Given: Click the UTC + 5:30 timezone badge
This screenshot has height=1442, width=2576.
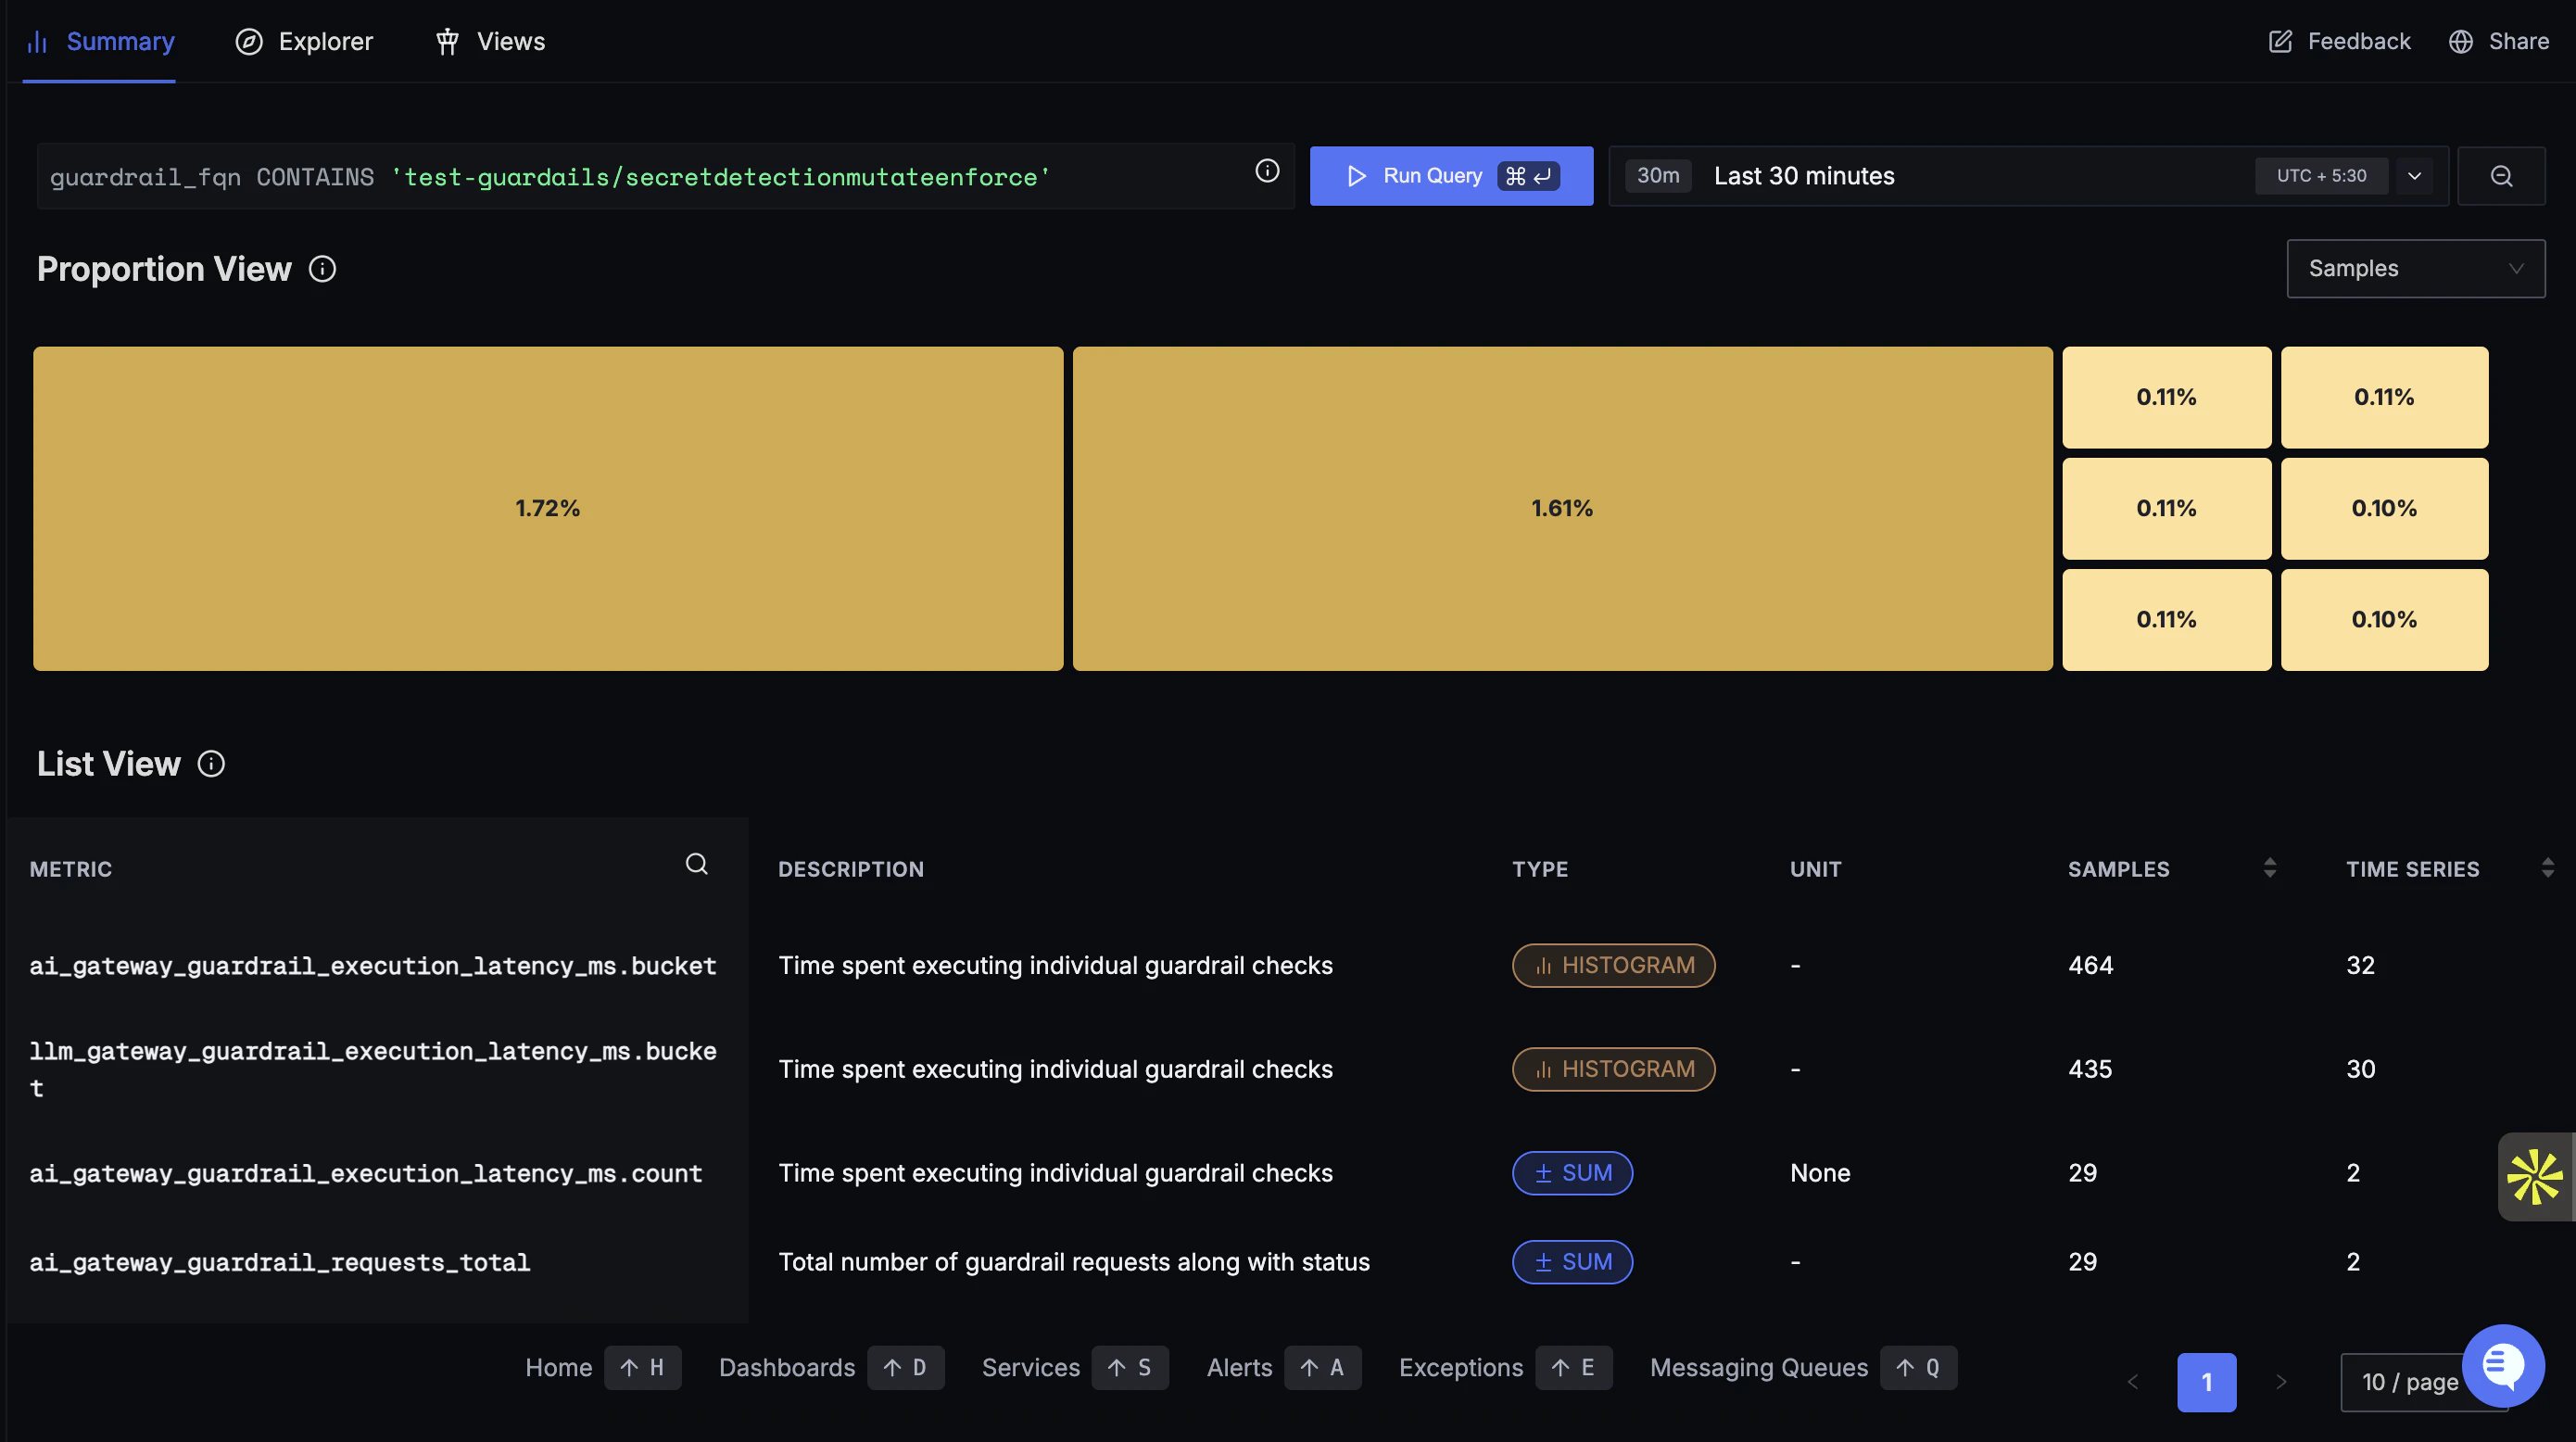Looking at the screenshot, I should (x=2321, y=176).
